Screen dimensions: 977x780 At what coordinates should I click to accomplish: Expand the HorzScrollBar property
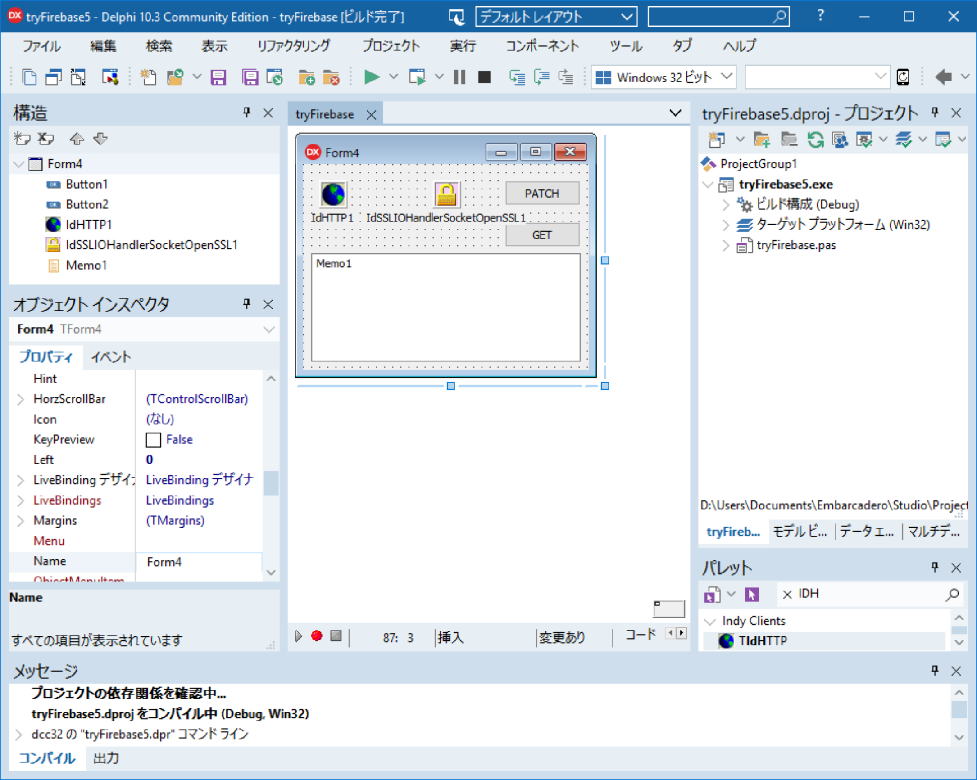tap(21, 399)
